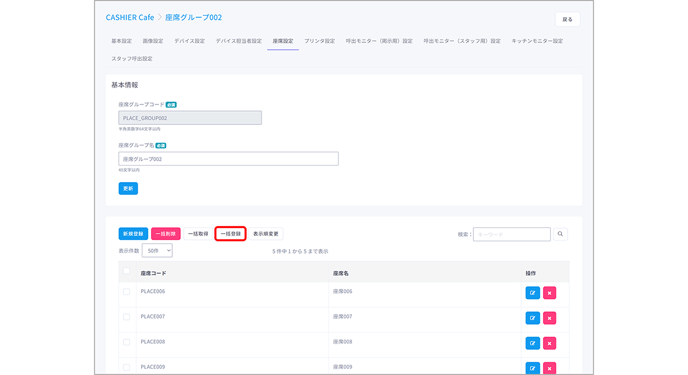Screen dimensions: 688x375
Task: Click the edit icon for PLACE007
Action: [532, 318]
